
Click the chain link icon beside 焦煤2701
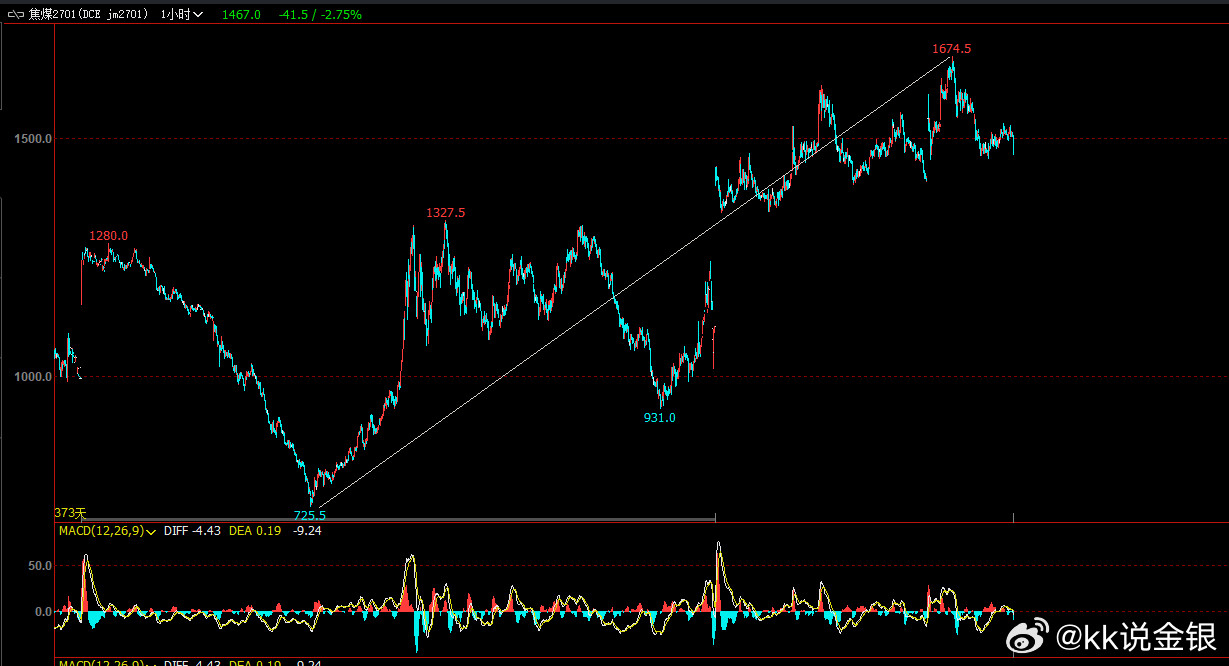point(15,15)
